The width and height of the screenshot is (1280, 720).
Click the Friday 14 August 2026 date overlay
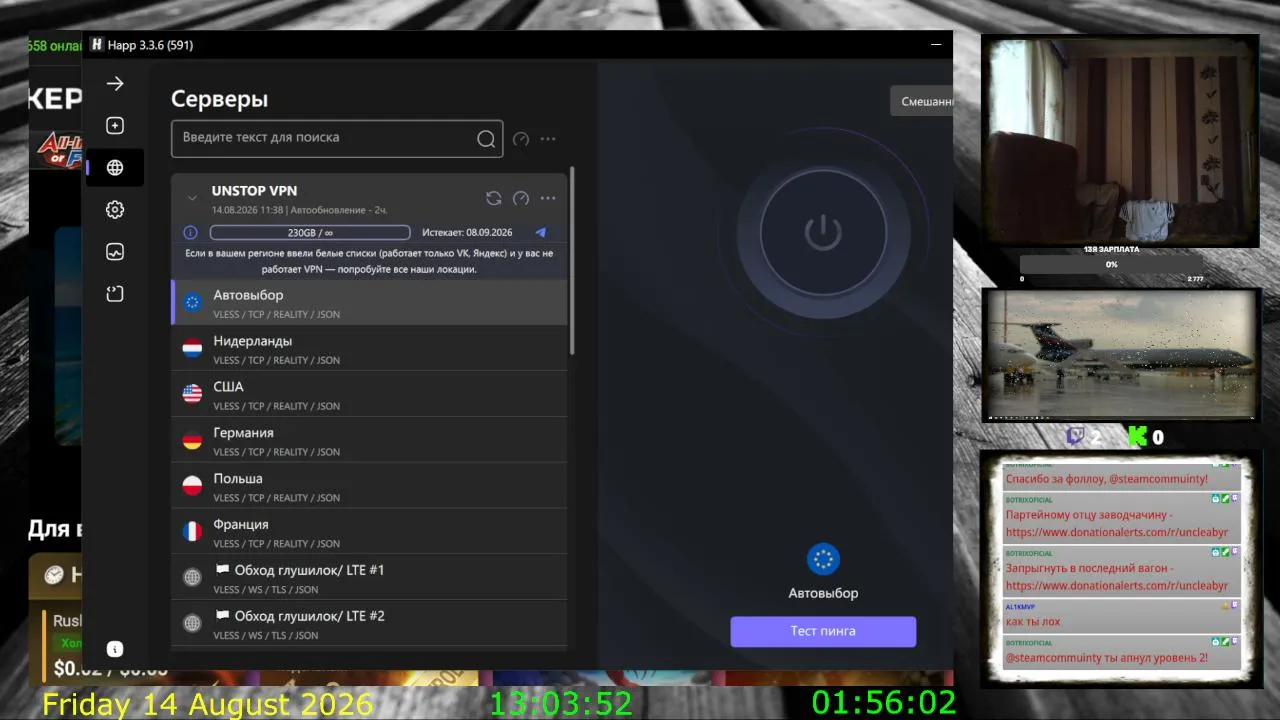(208, 704)
